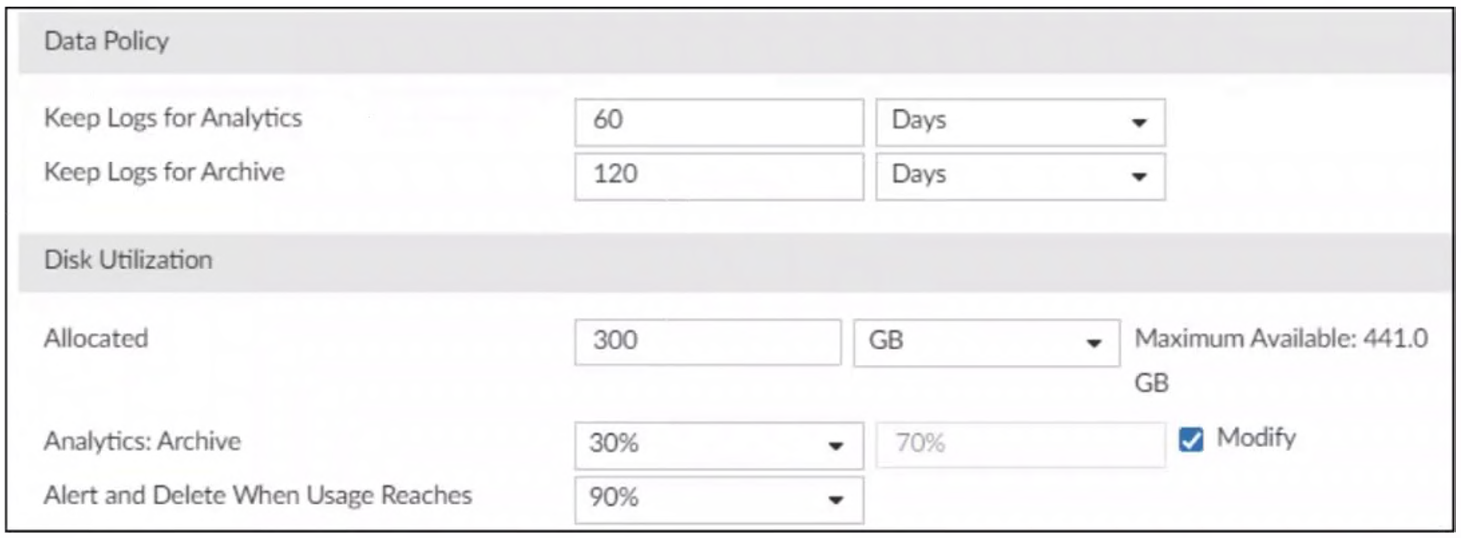This screenshot has width=1461, height=538.
Task: Expand the Analytics: Archive 30% ratio dropdown
Action: pyautogui.click(x=718, y=444)
